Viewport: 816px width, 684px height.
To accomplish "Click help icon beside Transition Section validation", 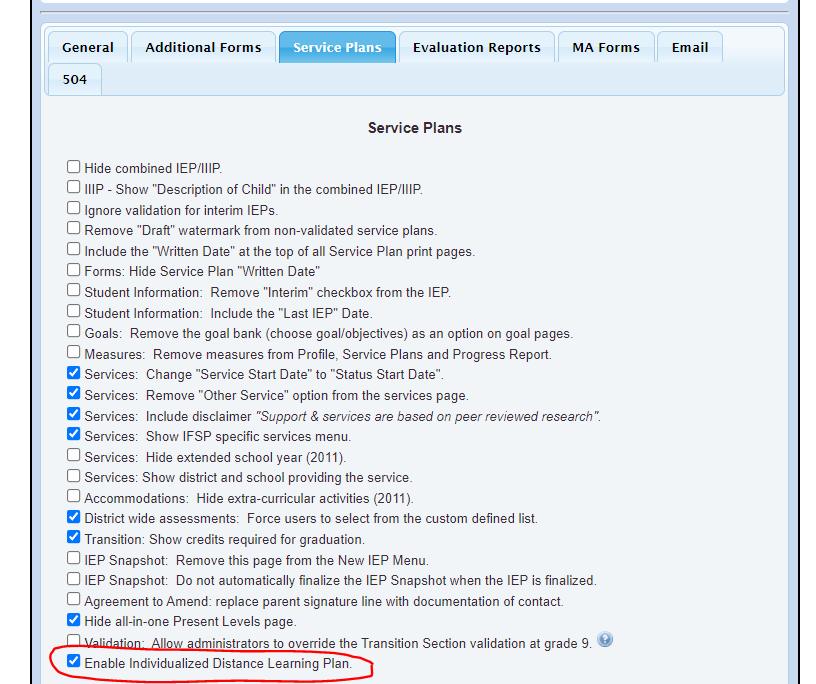I will pyautogui.click(x=605, y=639).
